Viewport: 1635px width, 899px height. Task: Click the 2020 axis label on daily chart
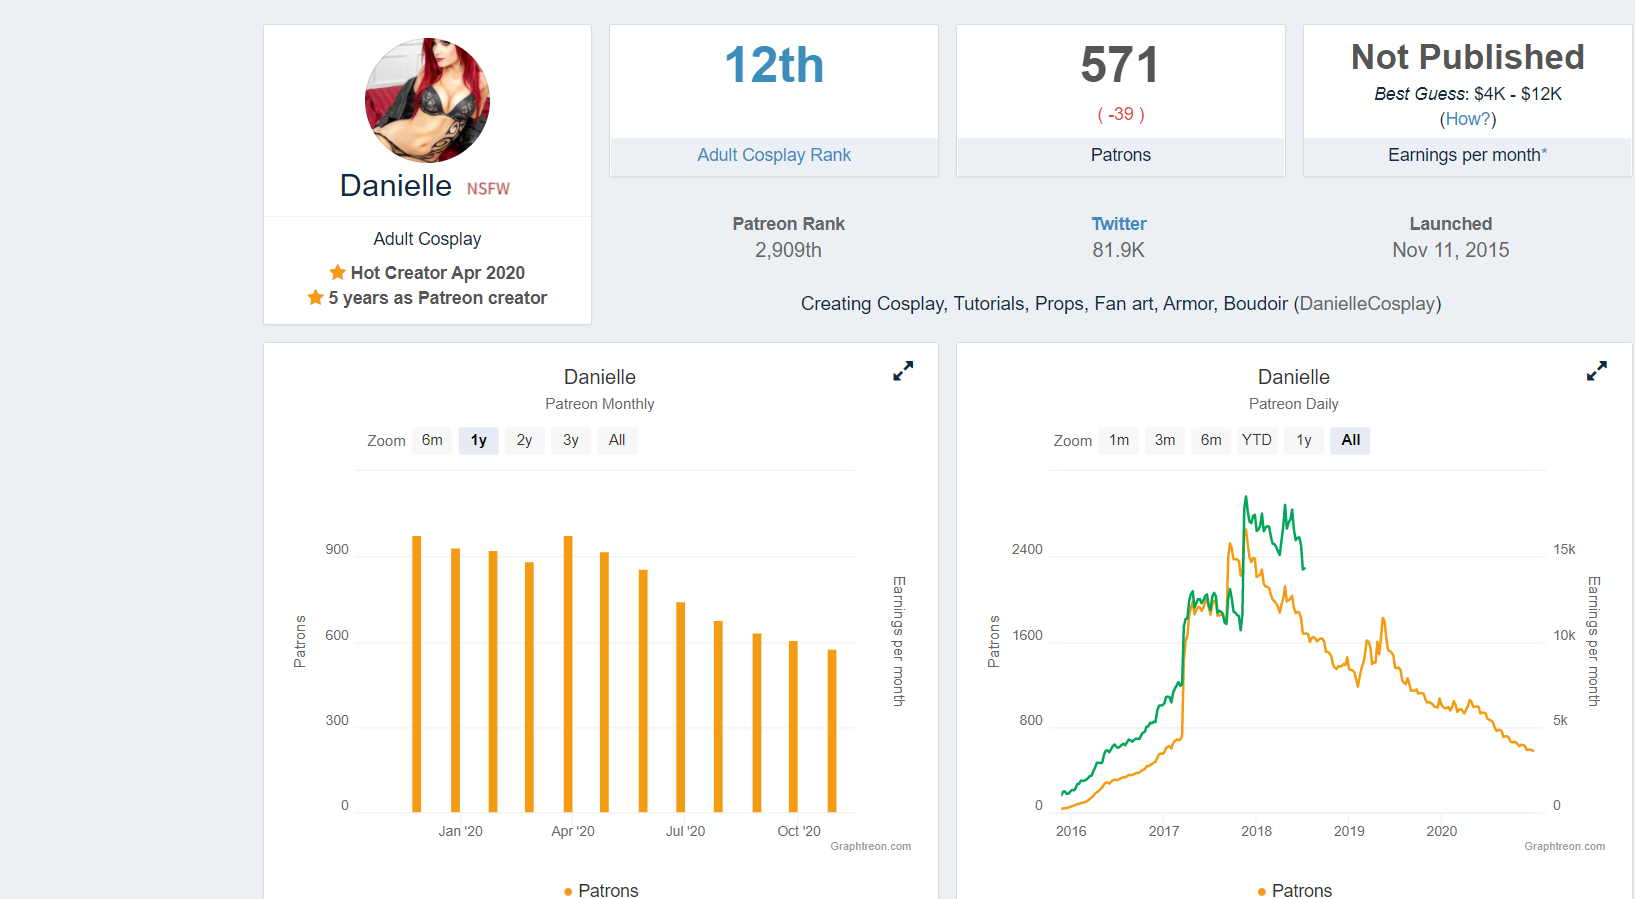[x=1441, y=831]
